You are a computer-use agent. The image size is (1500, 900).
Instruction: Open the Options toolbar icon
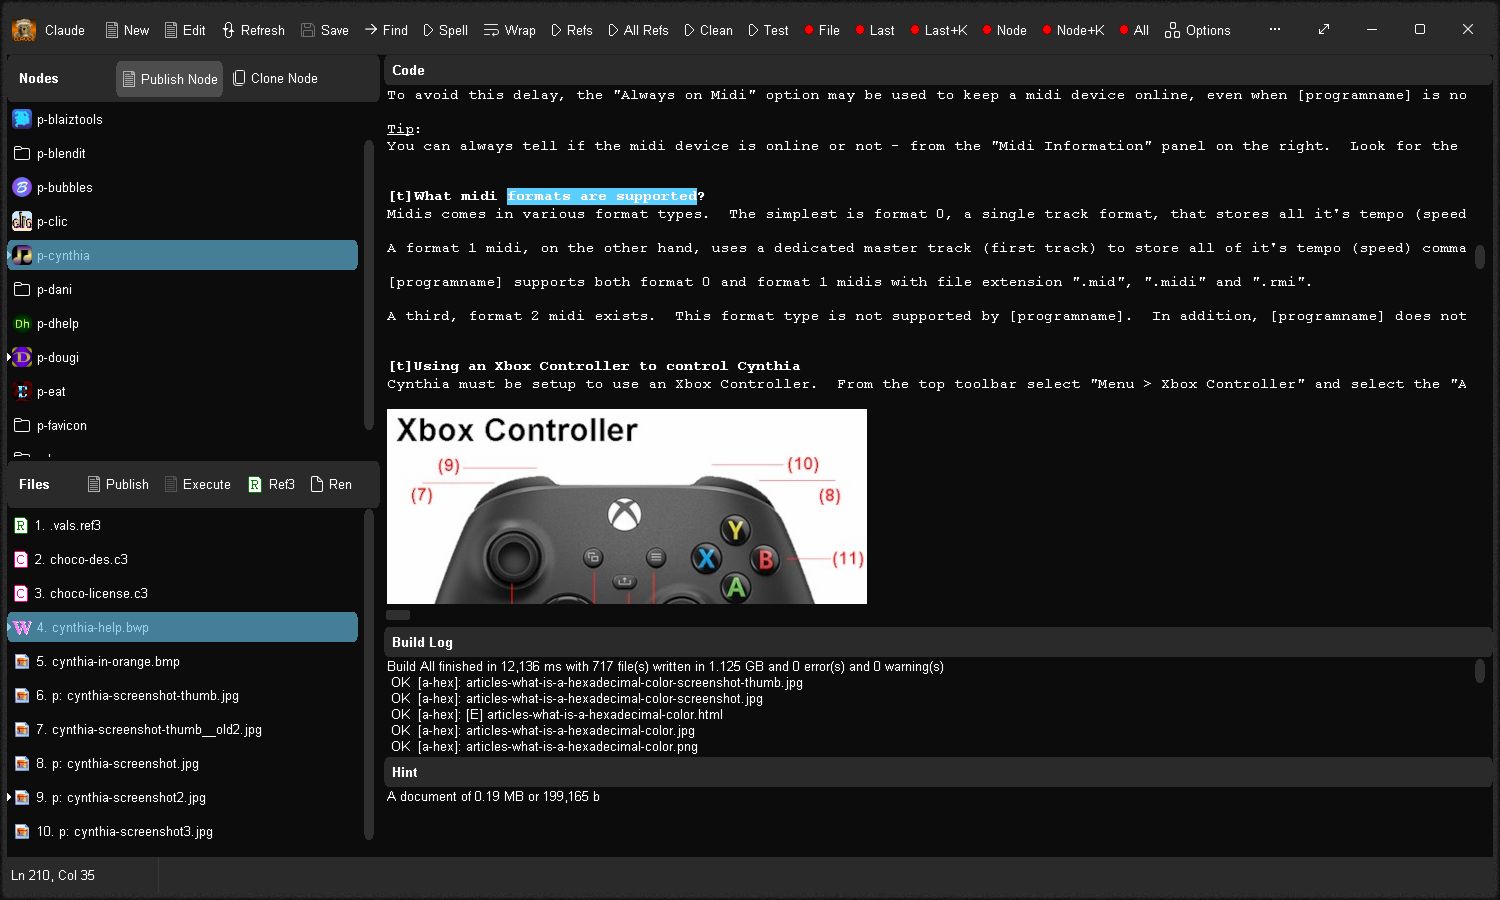1172,30
